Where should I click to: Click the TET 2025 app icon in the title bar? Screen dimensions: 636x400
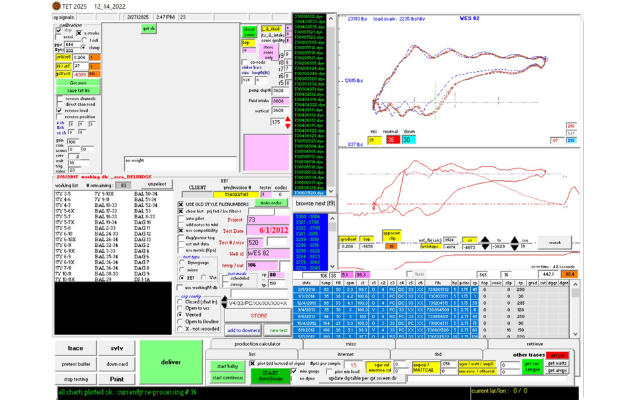[x=56, y=6]
